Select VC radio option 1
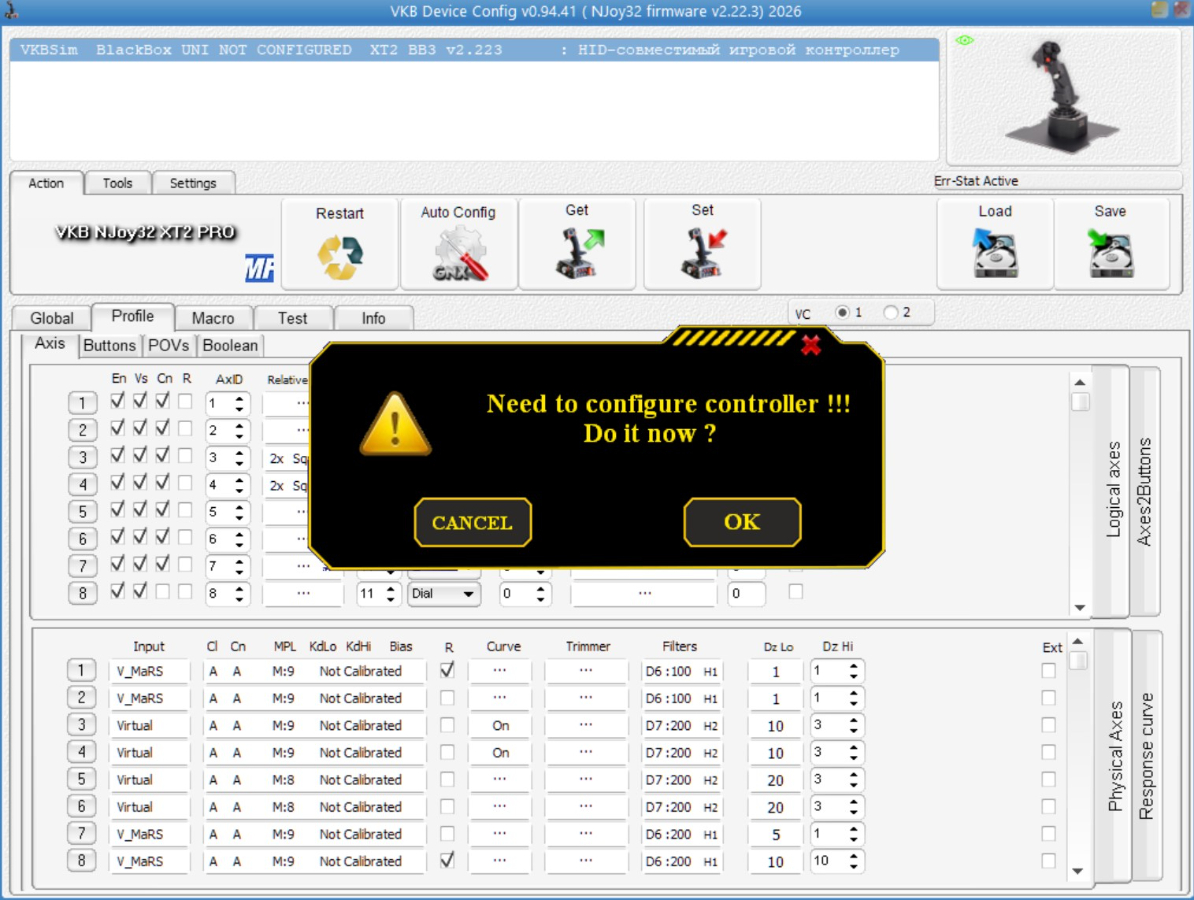The width and height of the screenshot is (1194, 900). click(841, 312)
